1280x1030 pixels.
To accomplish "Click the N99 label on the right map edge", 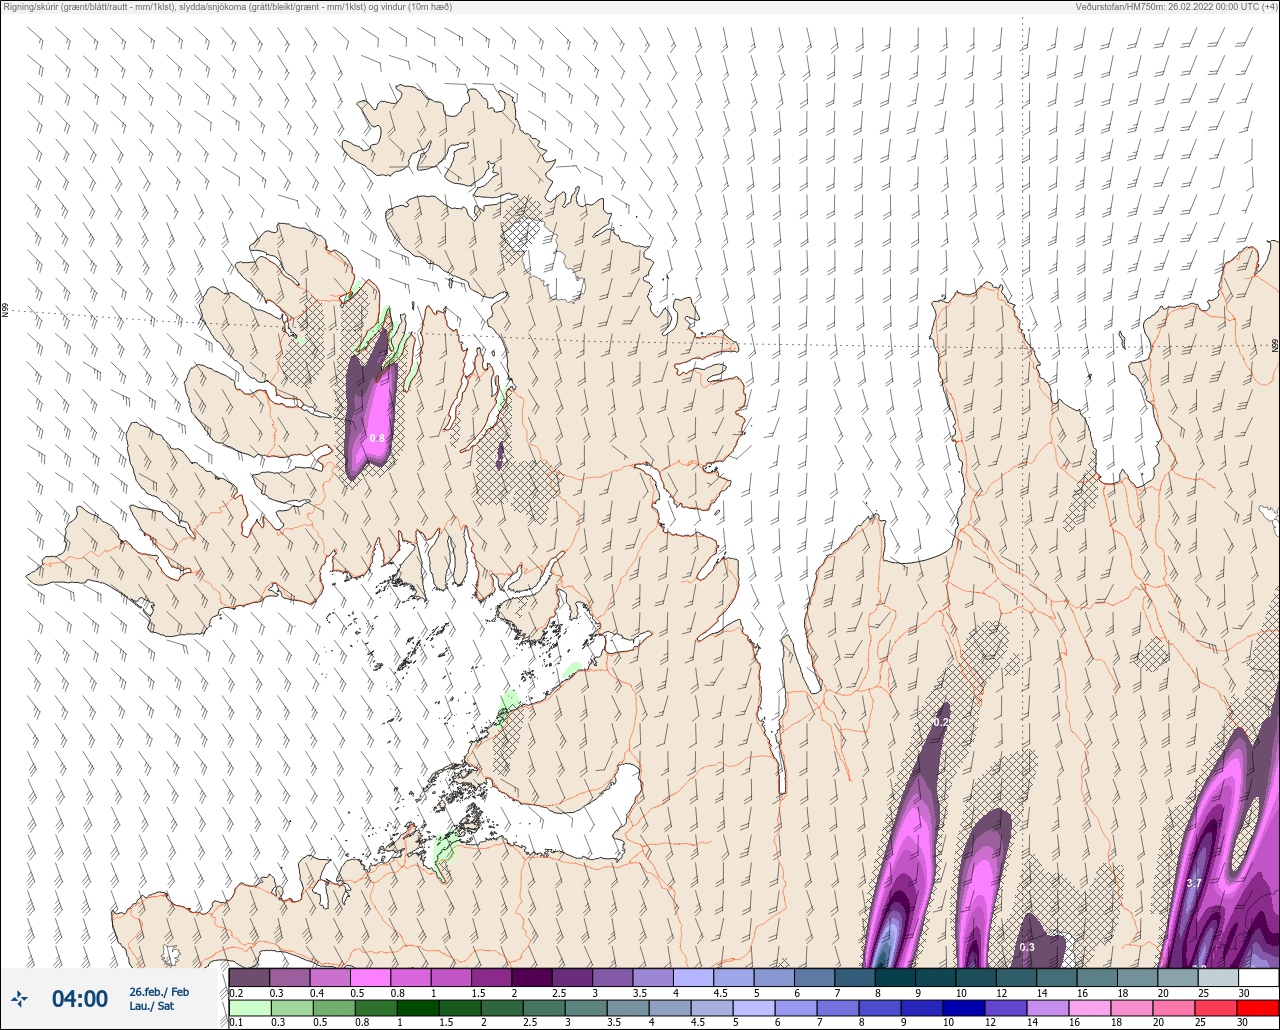I will 1275,345.
